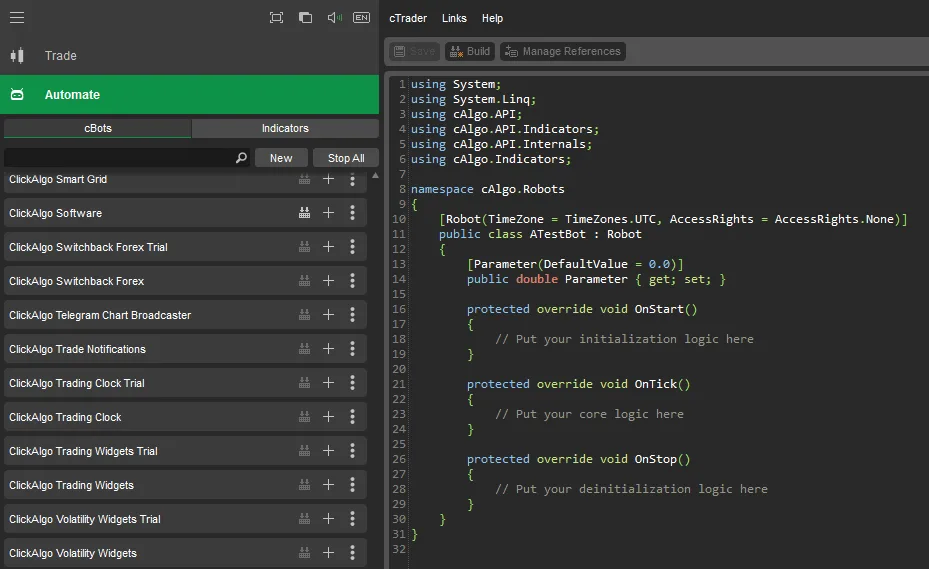Open the EN language selector

[x=361, y=18]
